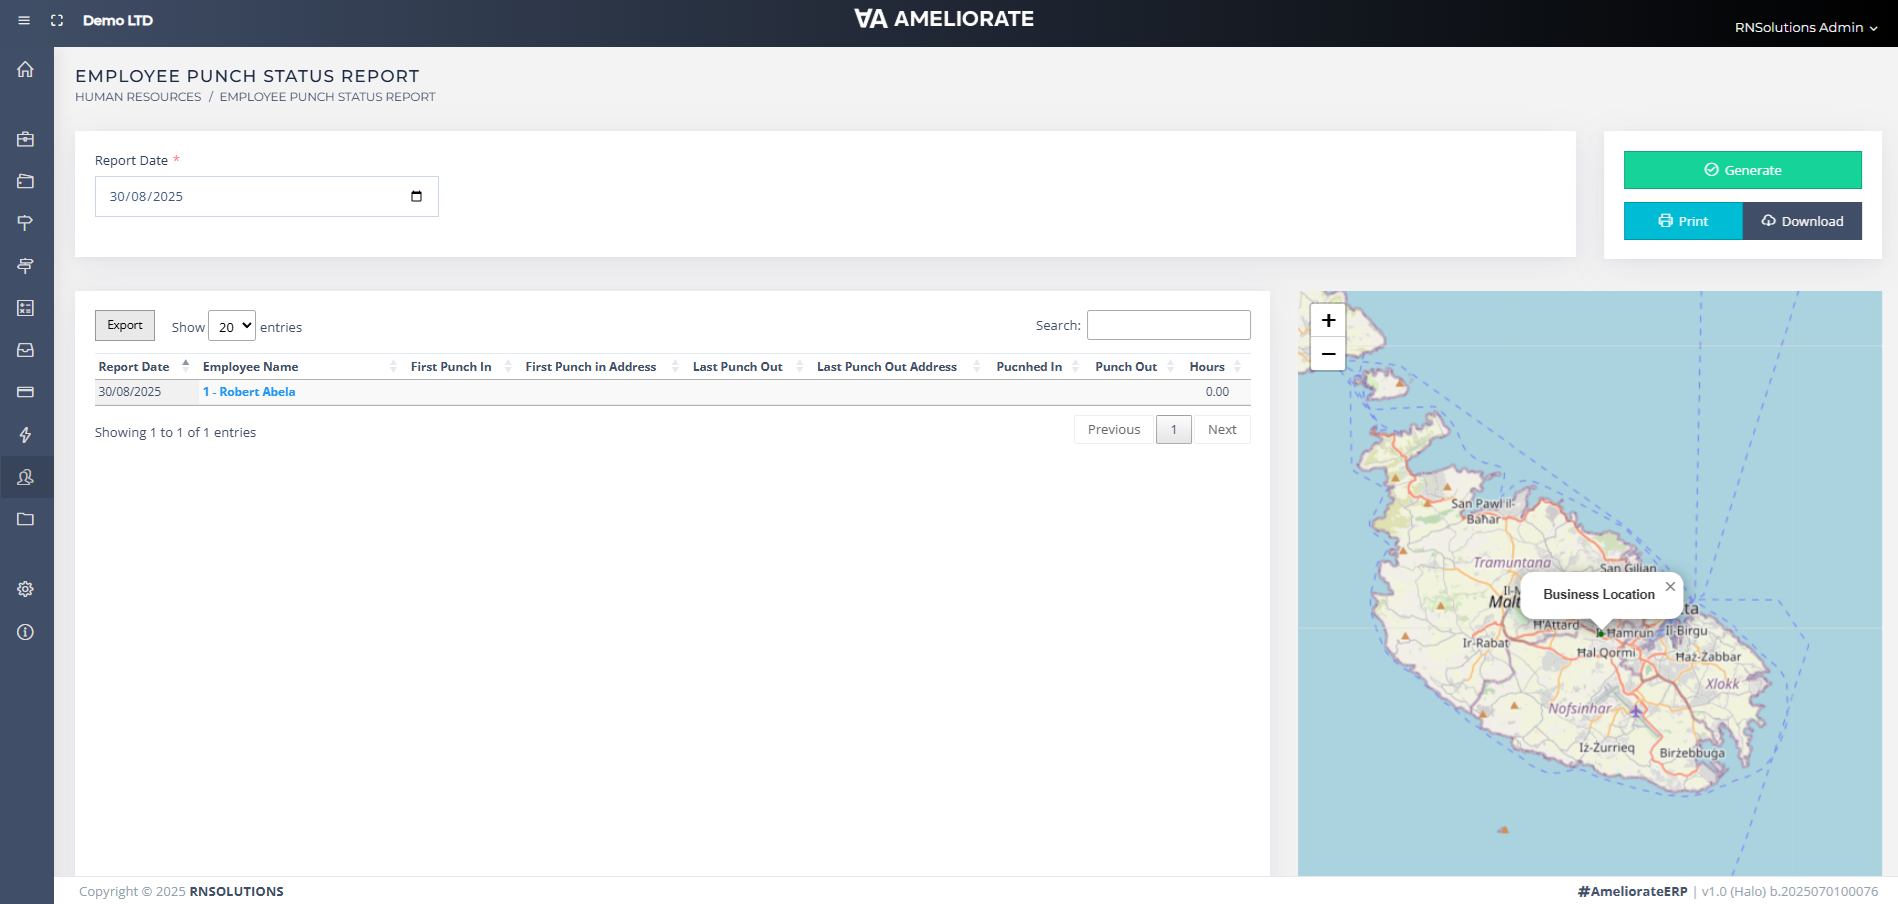Click the fullscreen expand icon near Demo LTD
Screen dimensions: 1898x904
[56, 19]
